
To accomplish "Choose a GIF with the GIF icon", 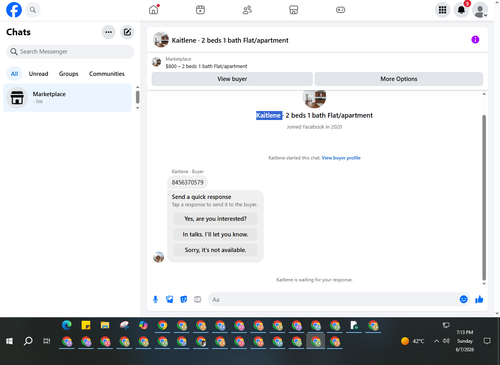I will (x=198, y=299).
